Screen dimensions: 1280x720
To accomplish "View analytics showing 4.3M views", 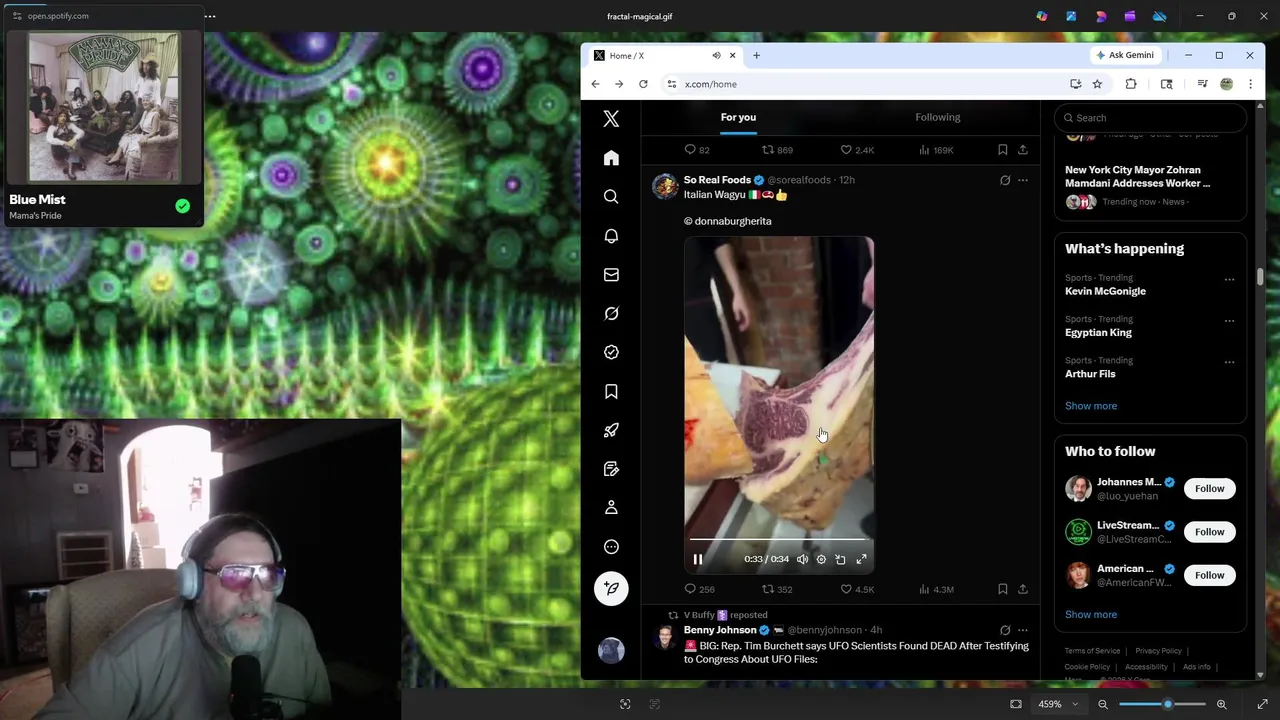I will point(936,589).
